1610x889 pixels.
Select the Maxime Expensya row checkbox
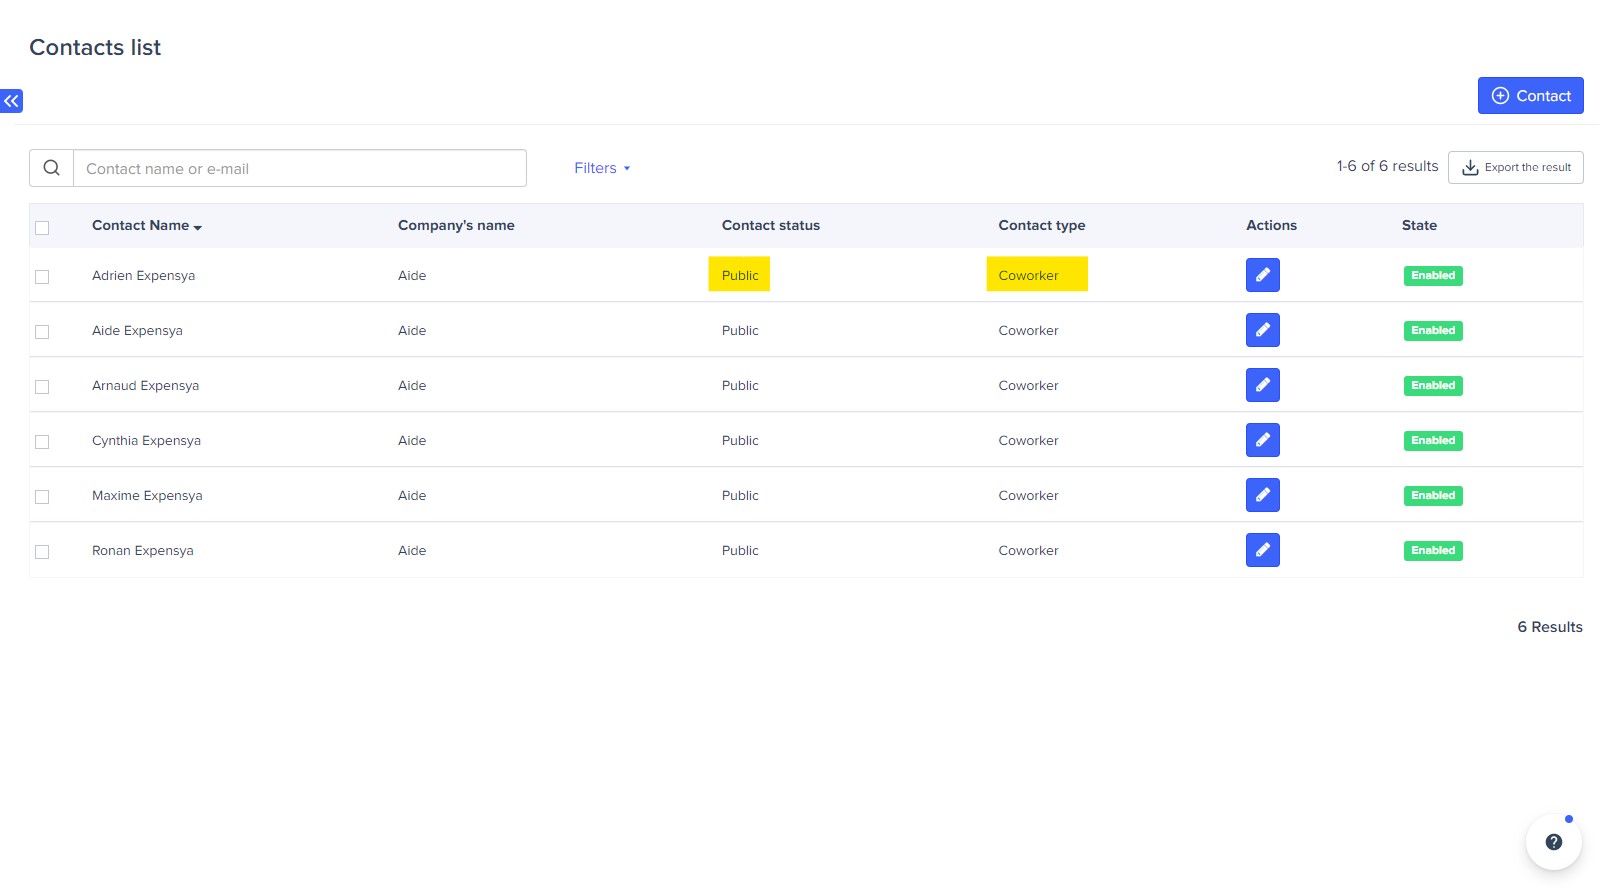pos(42,497)
